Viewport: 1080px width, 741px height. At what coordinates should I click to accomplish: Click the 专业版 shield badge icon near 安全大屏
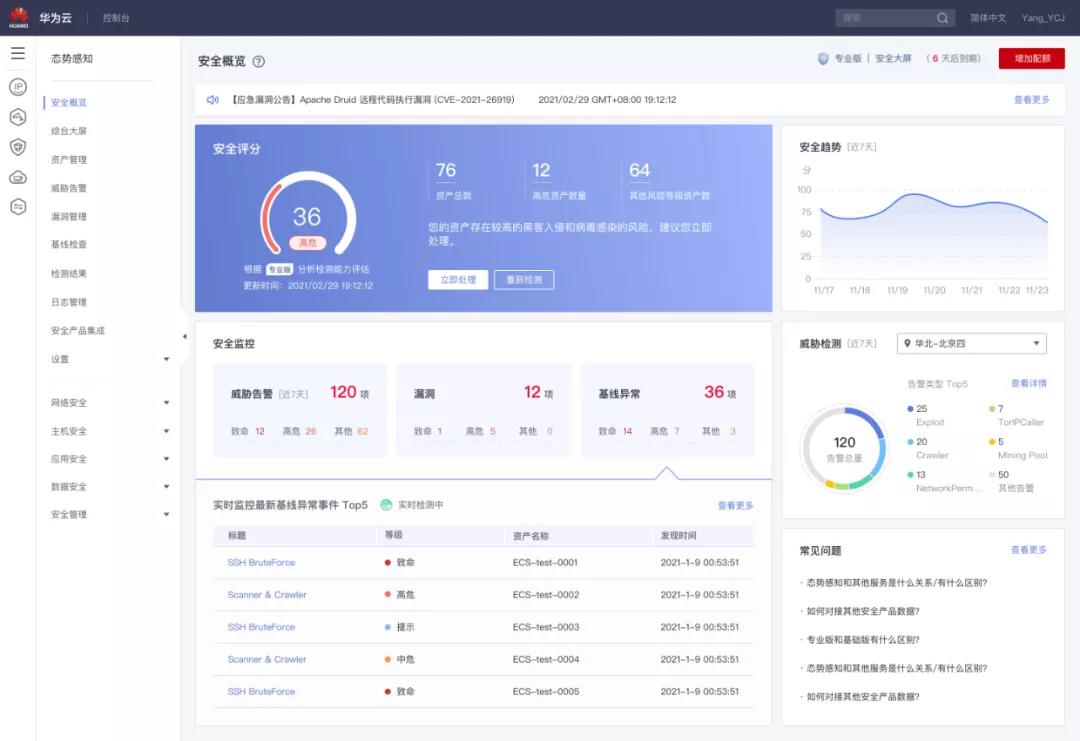pos(824,60)
